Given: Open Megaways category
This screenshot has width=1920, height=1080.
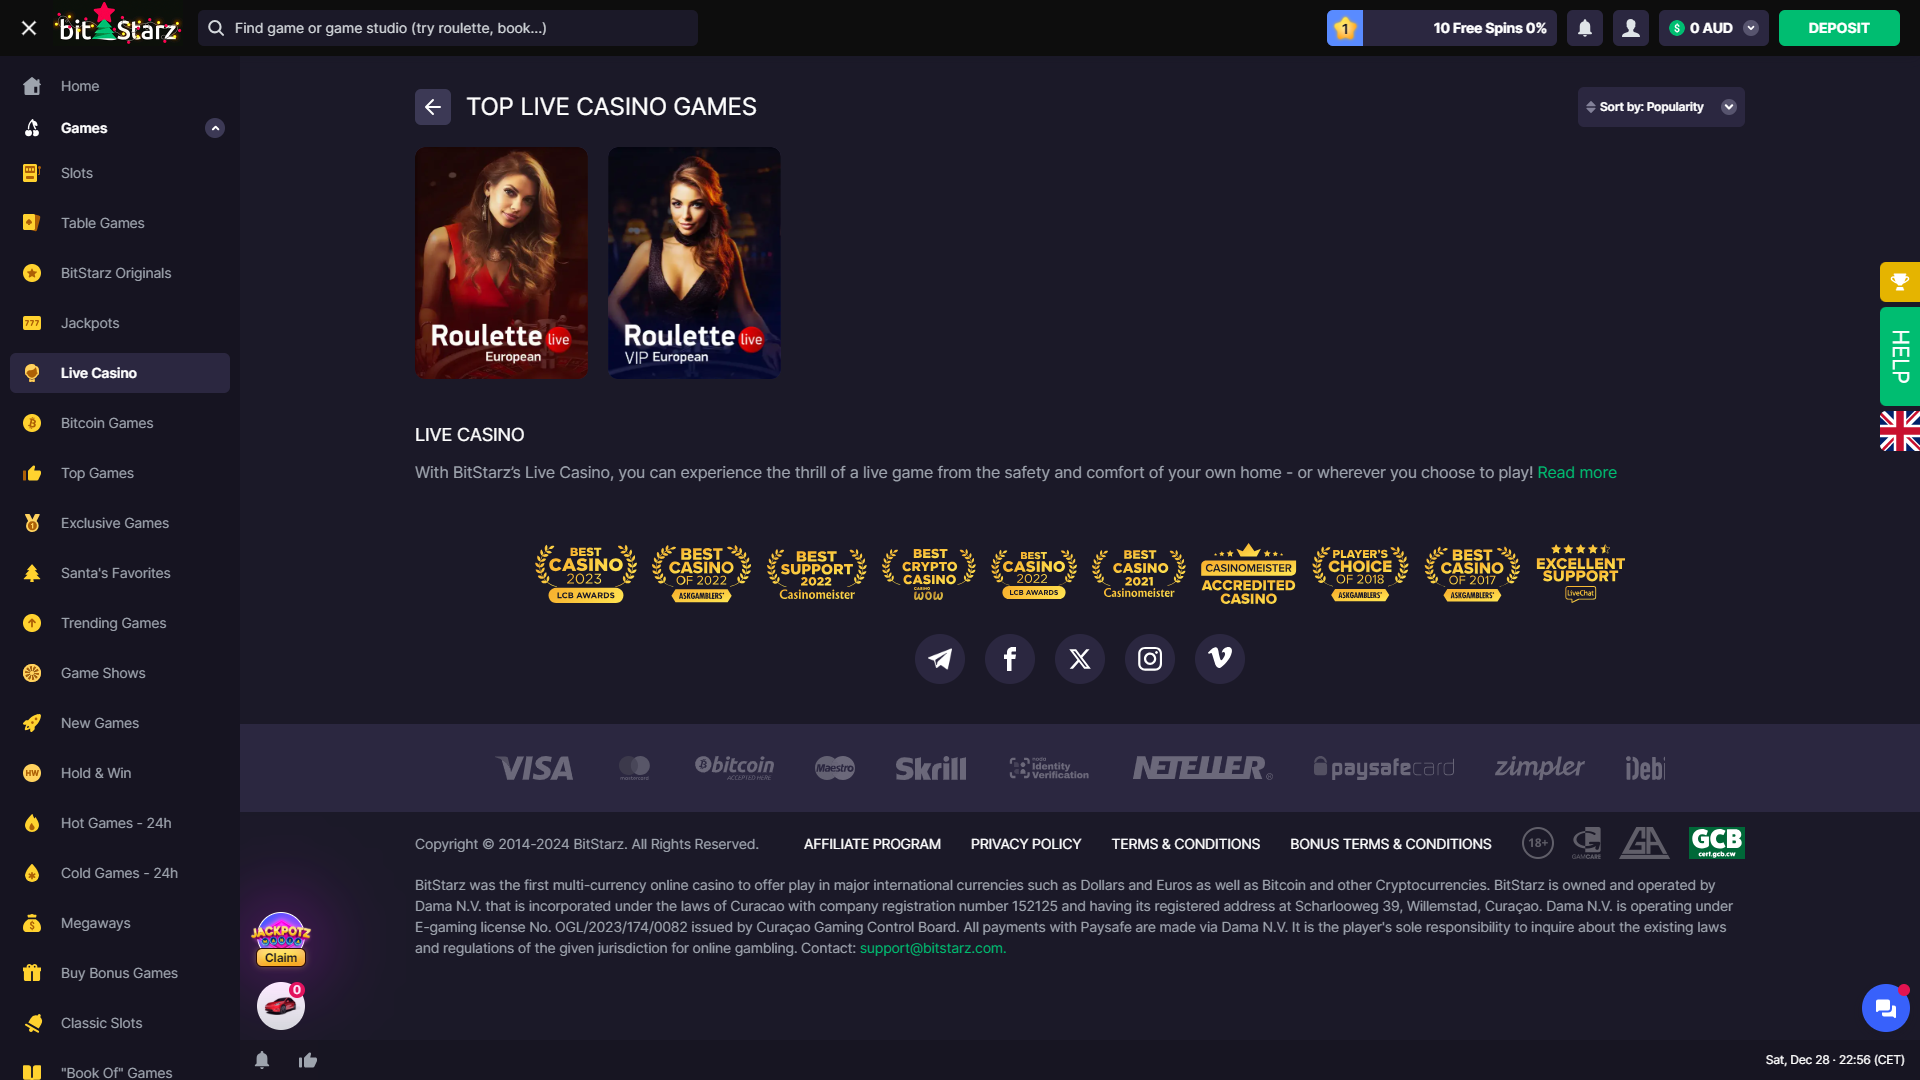Looking at the screenshot, I should 120,923.
